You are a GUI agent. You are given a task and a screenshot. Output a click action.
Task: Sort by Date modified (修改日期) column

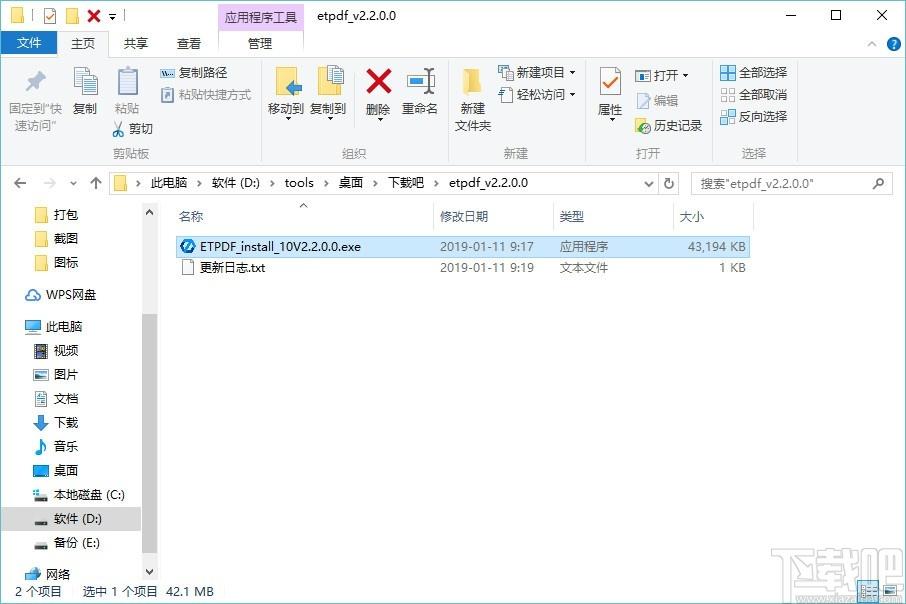click(464, 217)
